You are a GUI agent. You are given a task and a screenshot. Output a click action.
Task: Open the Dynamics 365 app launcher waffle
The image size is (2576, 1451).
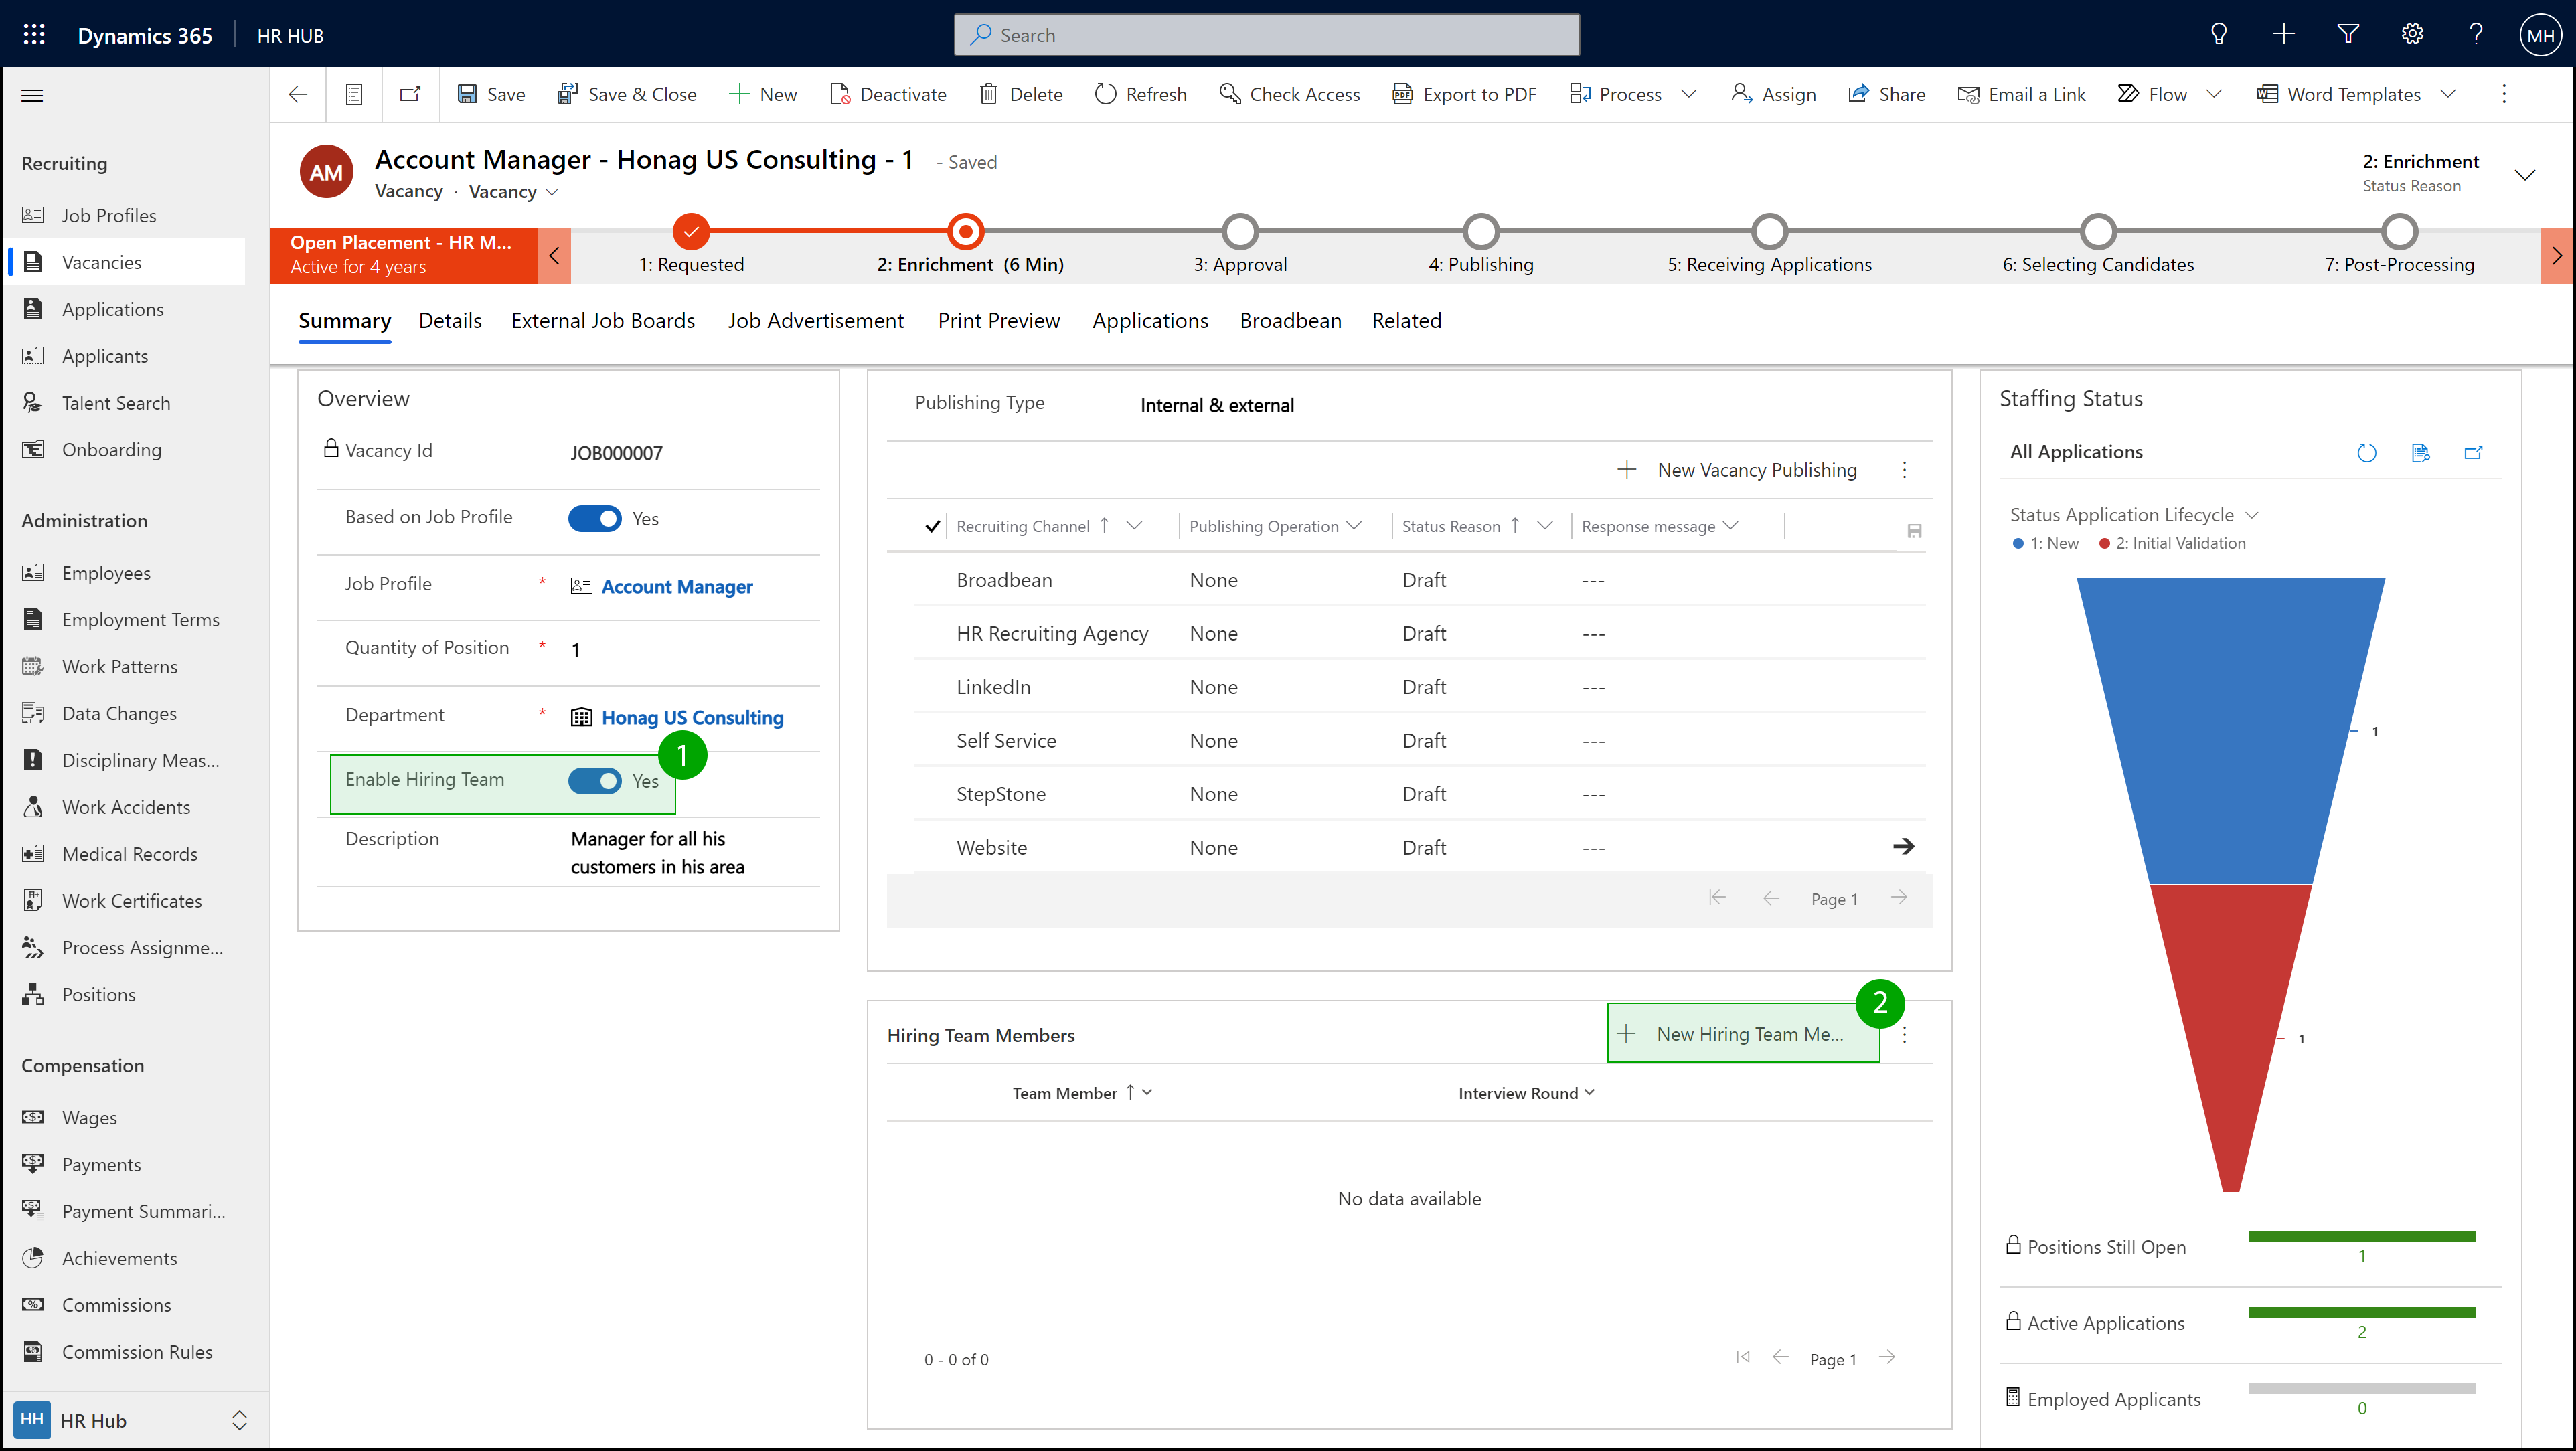34,35
